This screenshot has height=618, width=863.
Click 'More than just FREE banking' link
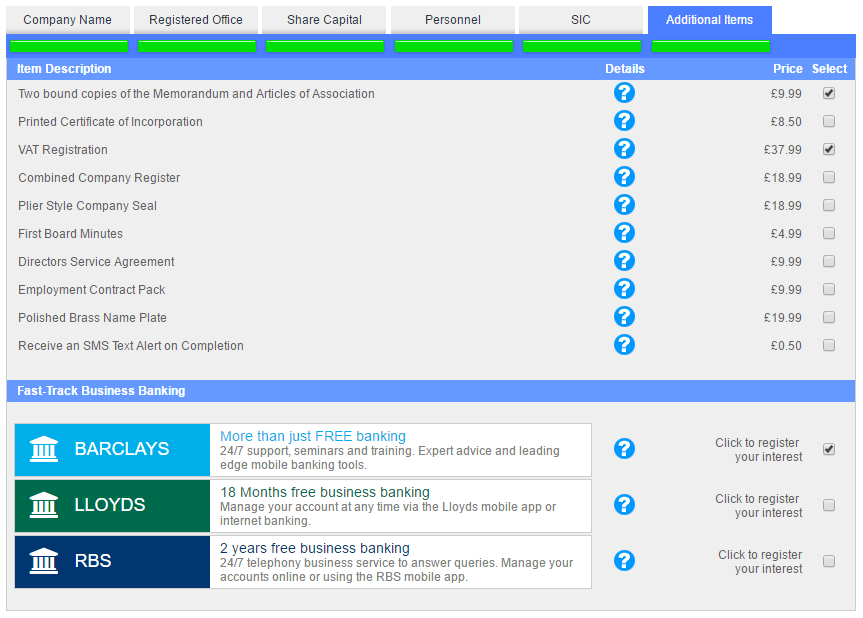(x=313, y=436)
